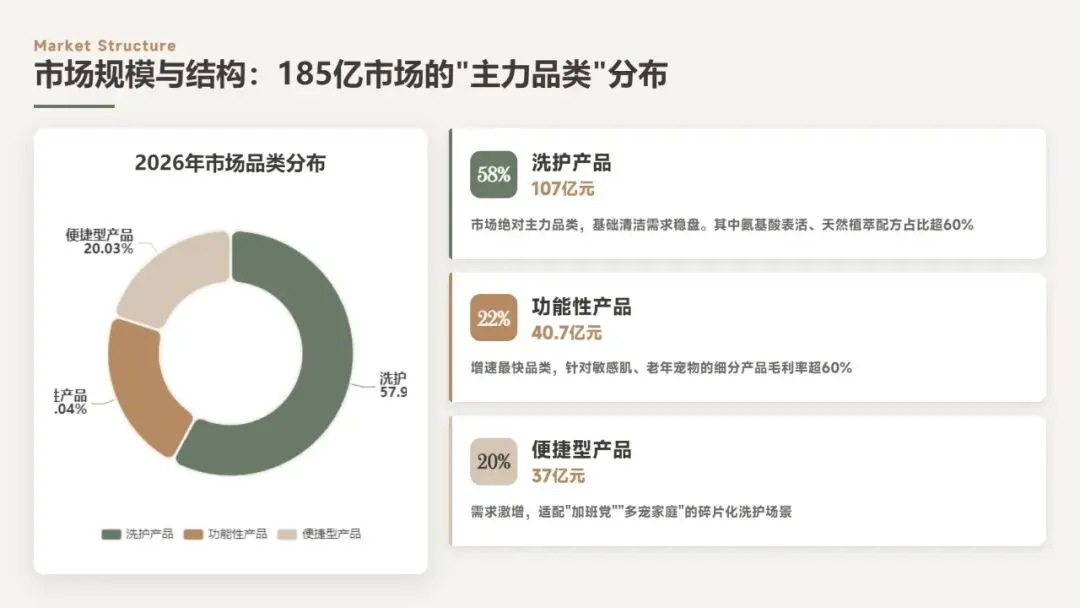The width and height of the screenshot is (1080, 608).
Task: Select the beige 便捷型产品 legend swatch
Action: pos(287,534)
